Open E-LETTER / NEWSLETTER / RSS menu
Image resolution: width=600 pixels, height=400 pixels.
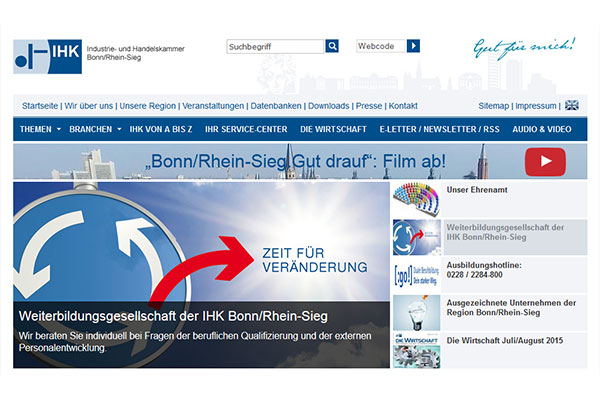440,129
